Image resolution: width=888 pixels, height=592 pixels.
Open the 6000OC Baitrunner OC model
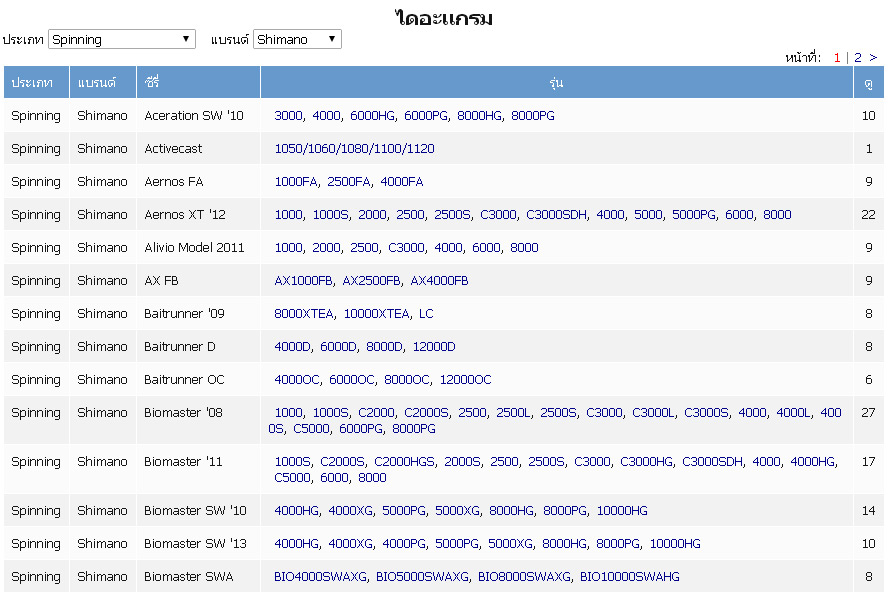[x=352, y=380]
